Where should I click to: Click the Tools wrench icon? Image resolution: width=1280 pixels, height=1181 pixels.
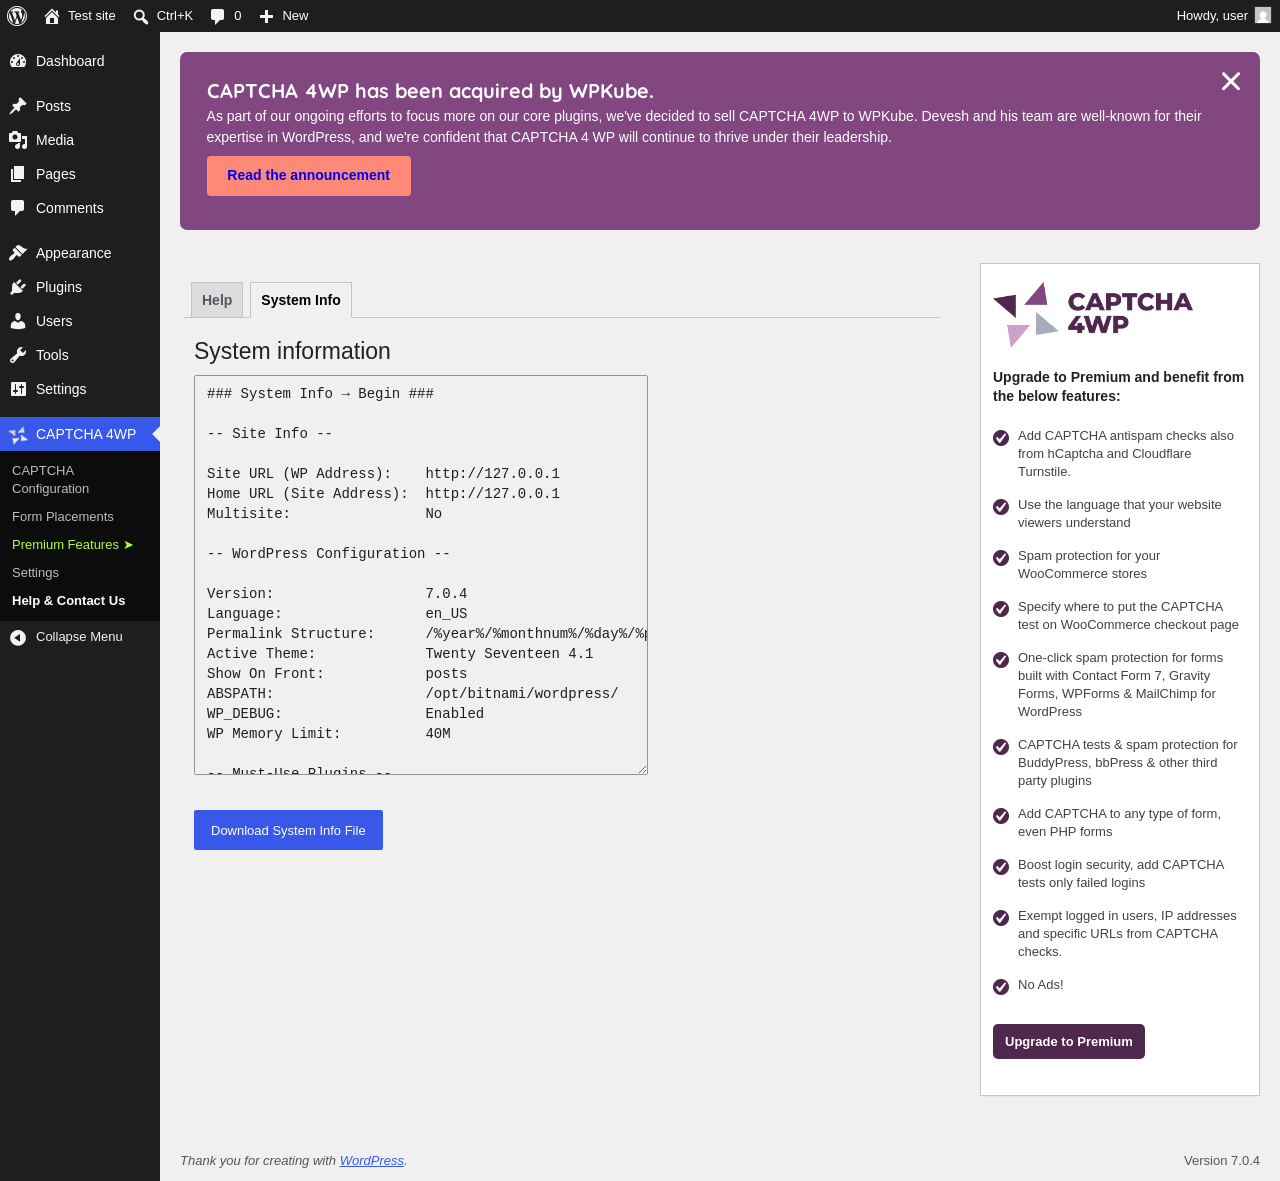coord(18,355)
